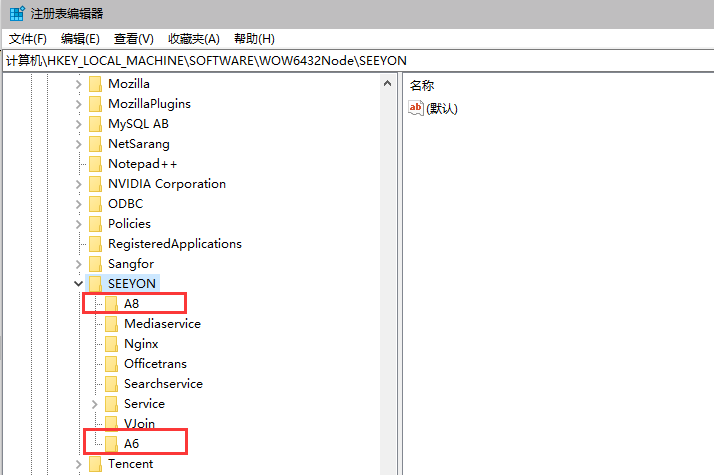The image size is (714, 475).
Task: Click the RegisteredApplications folder icon
Action: tap(96, 244)
